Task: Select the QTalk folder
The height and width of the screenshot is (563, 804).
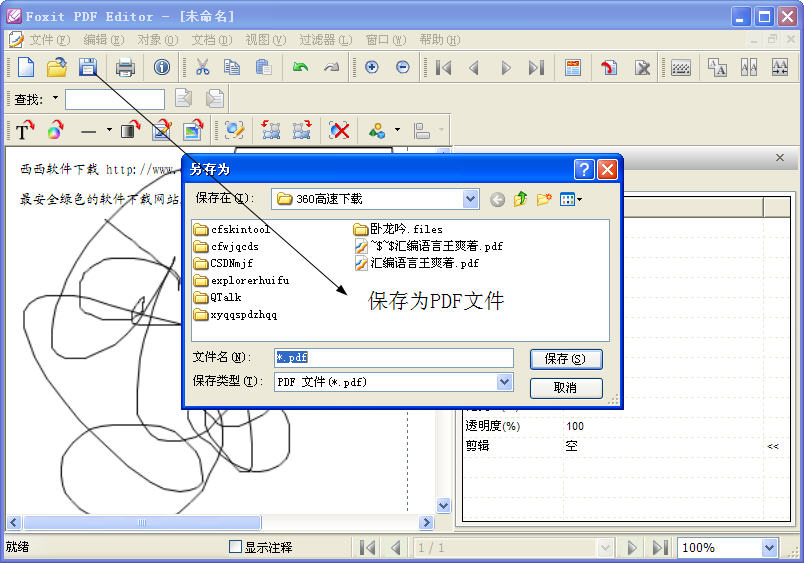Action: tap(218, 297)
